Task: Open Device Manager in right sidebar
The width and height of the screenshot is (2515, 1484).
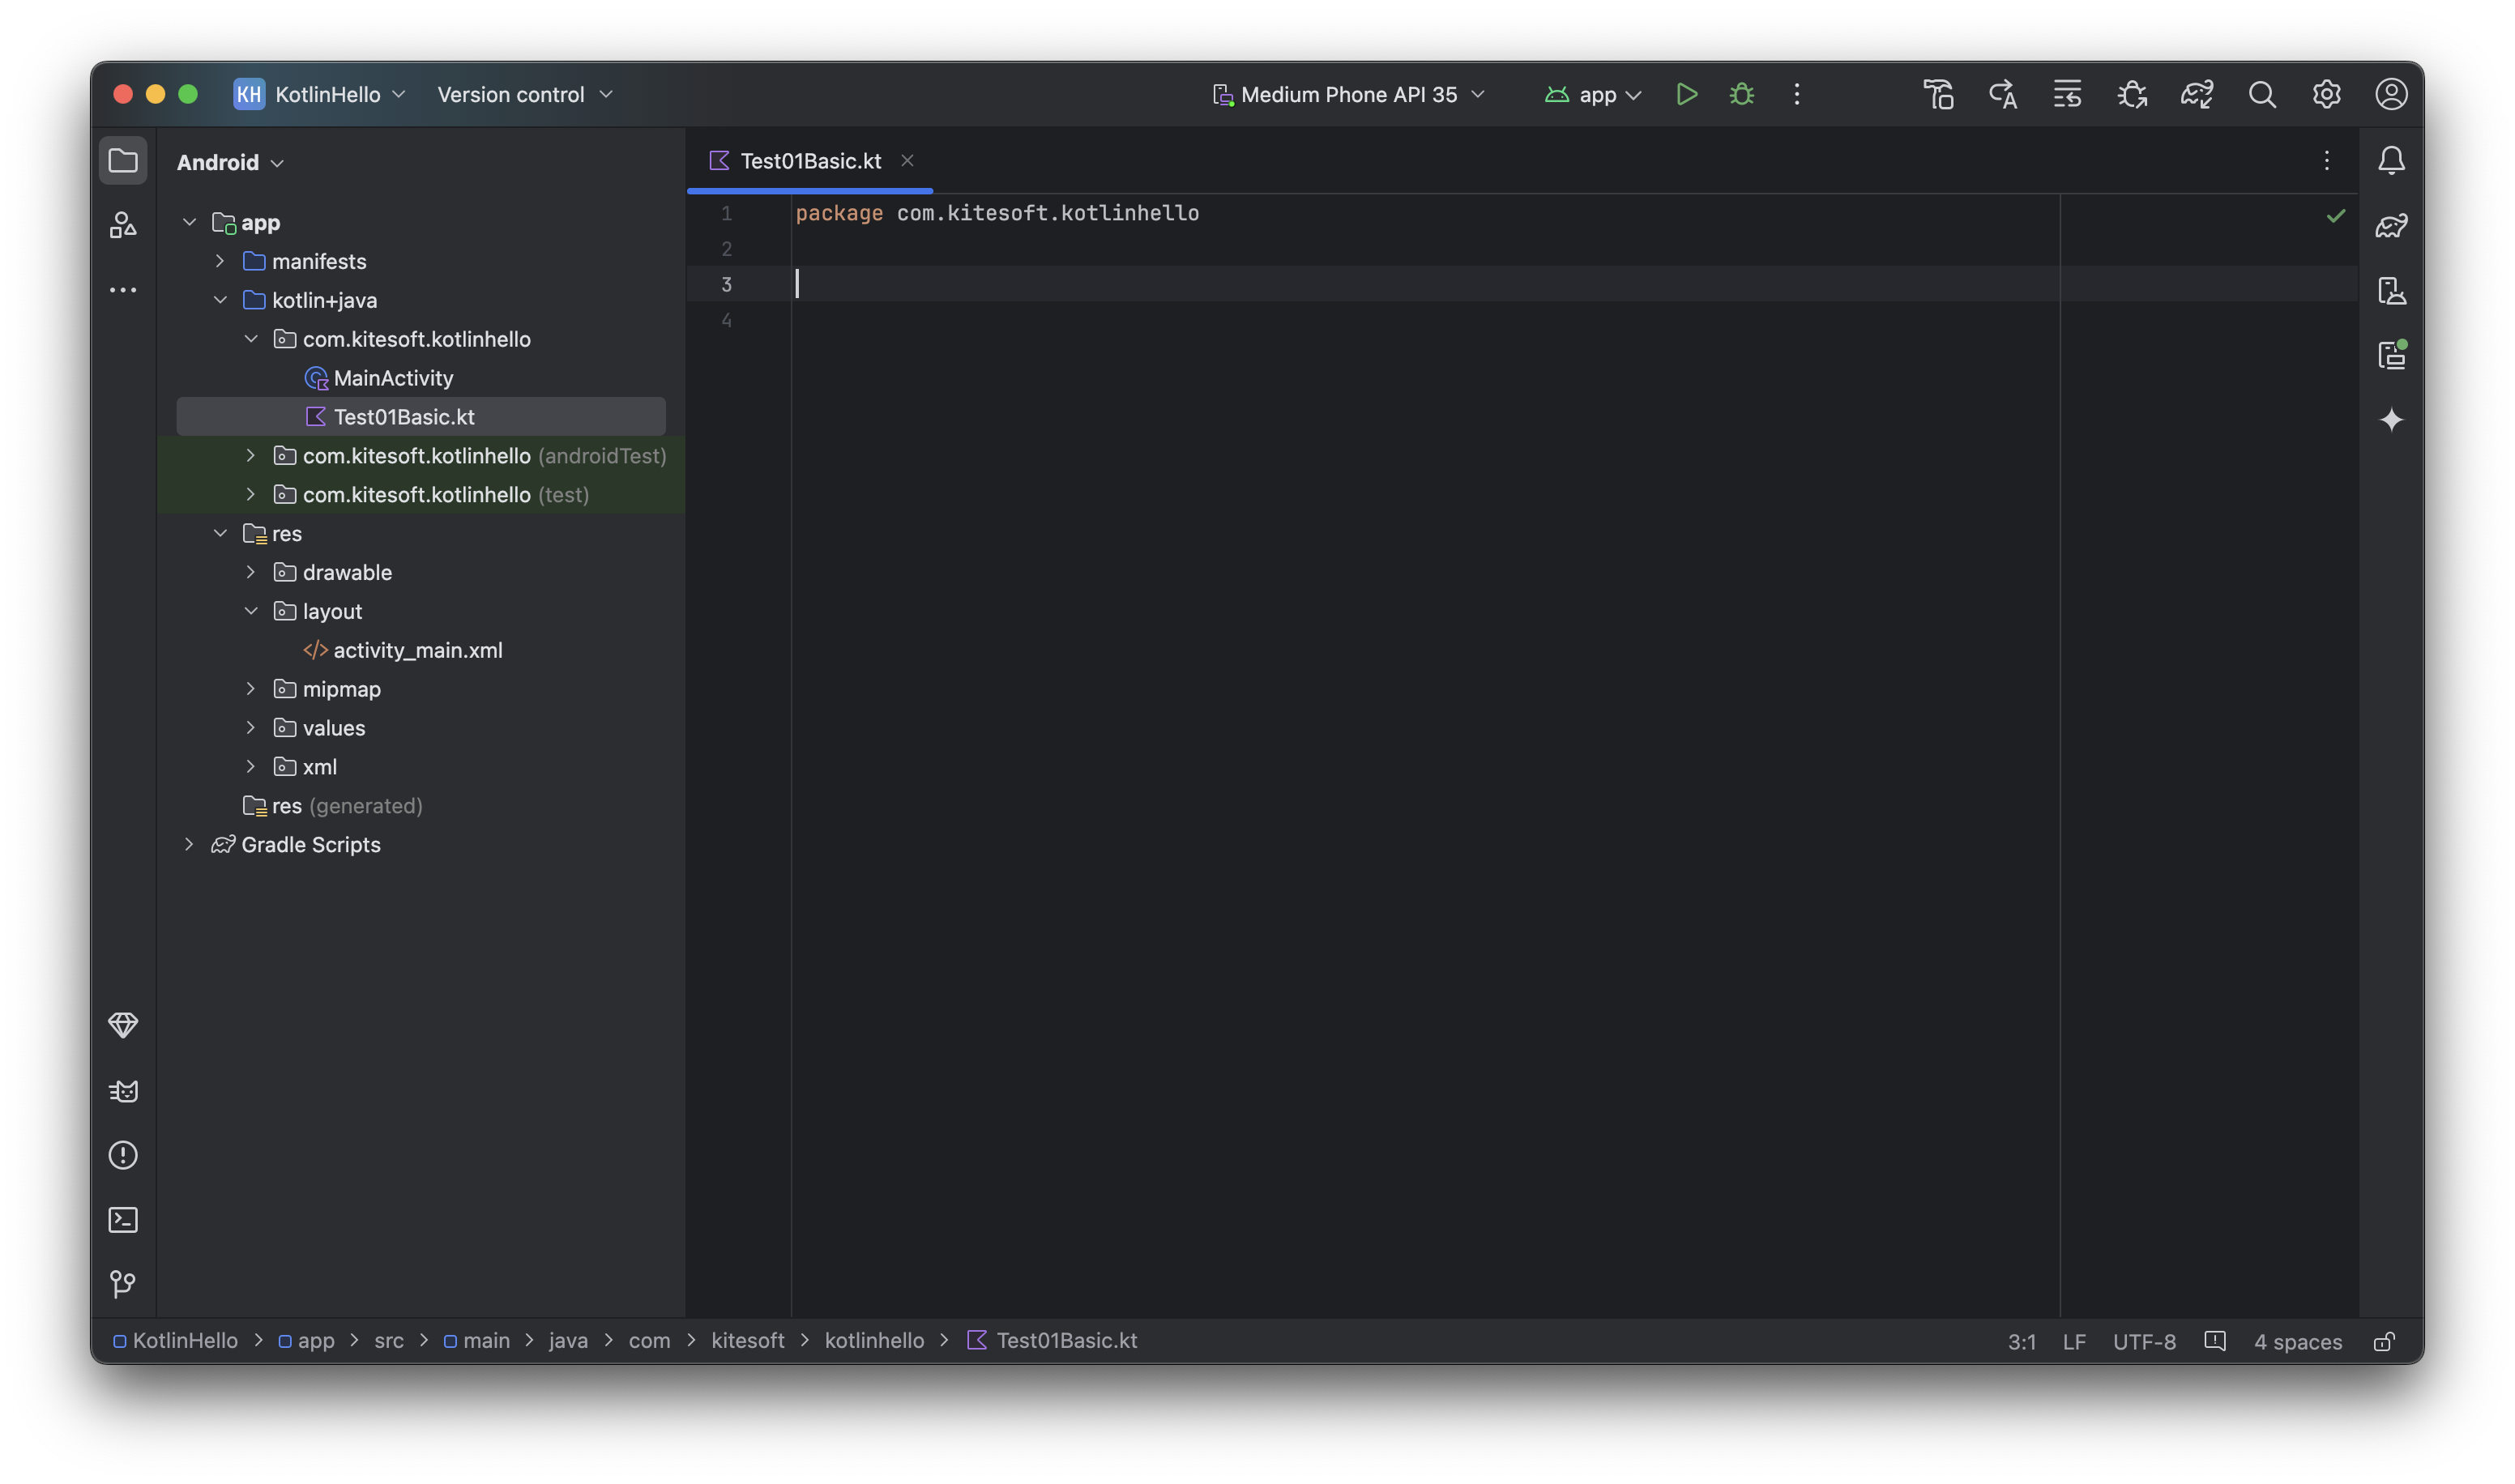Action: point(2391,291)
